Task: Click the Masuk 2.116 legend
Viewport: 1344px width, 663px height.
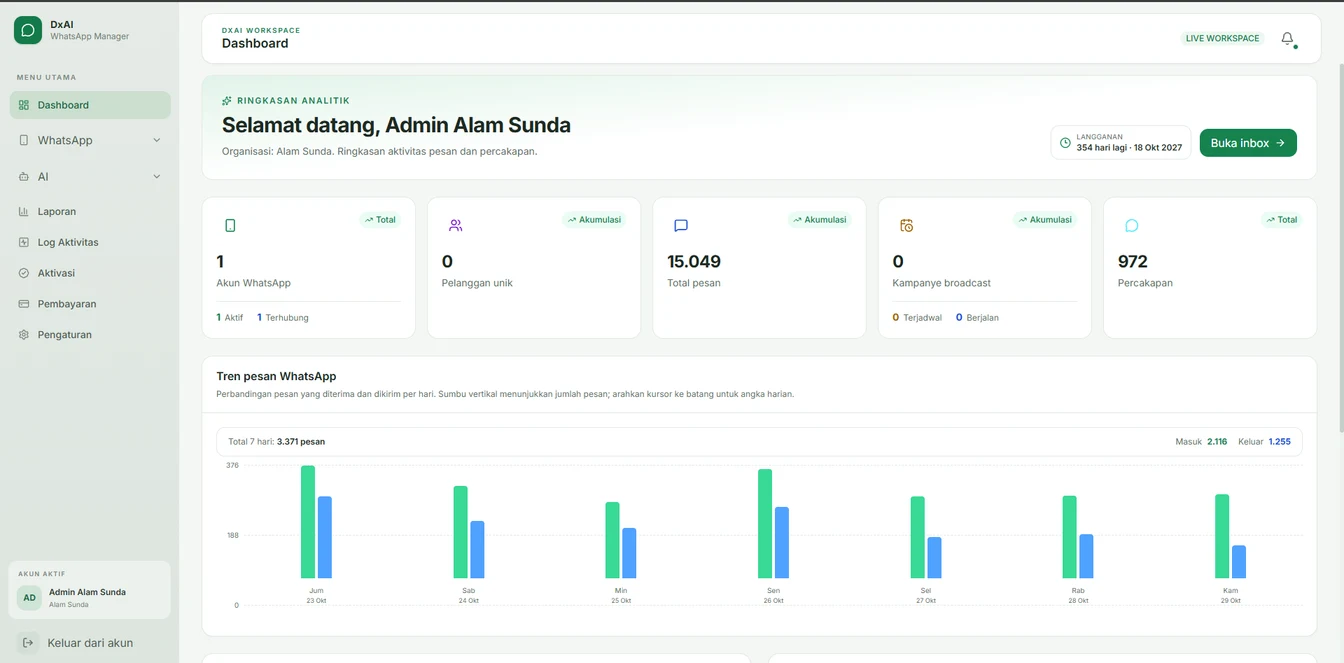Action: 1201,441
